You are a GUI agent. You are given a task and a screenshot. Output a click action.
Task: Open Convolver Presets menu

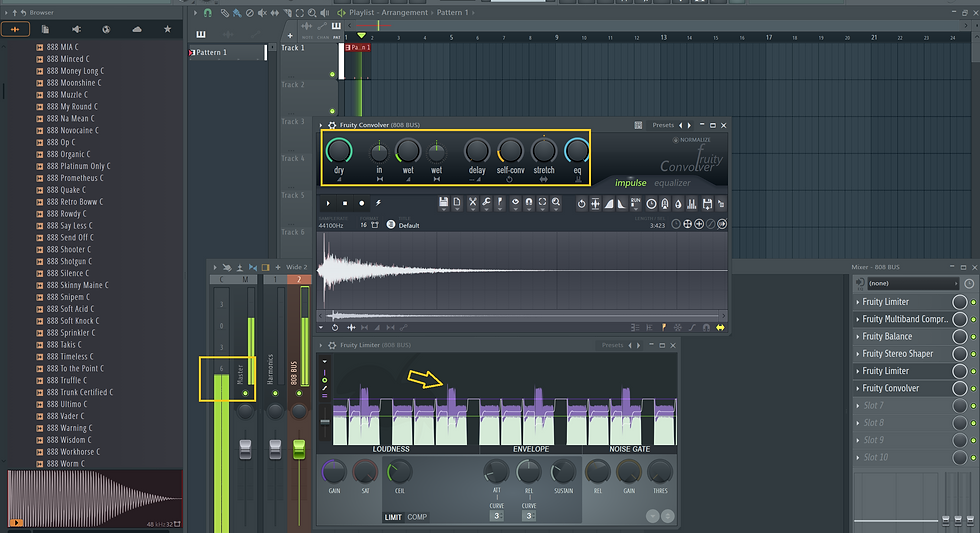point(663,125)
